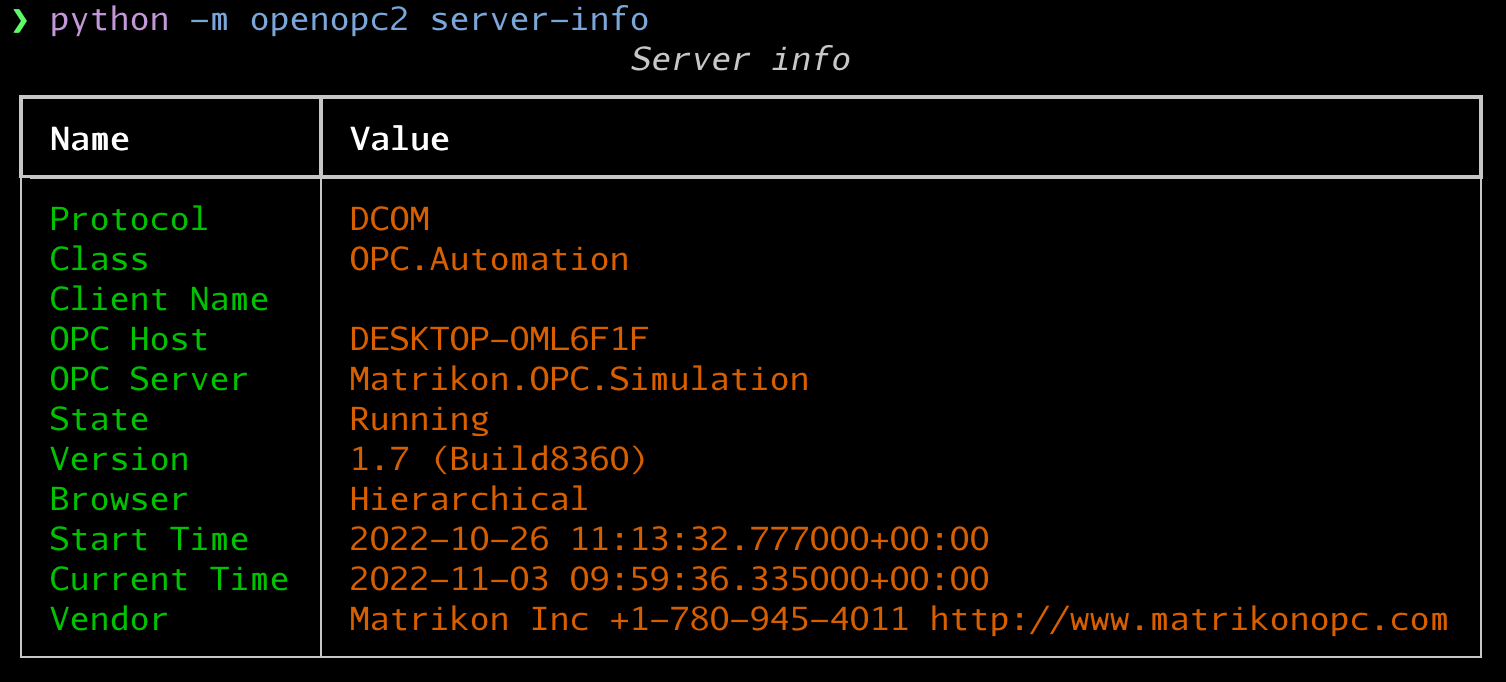
Task: Click the Matrikon phone number +1-780-945-4011
Action: point(755,619)
